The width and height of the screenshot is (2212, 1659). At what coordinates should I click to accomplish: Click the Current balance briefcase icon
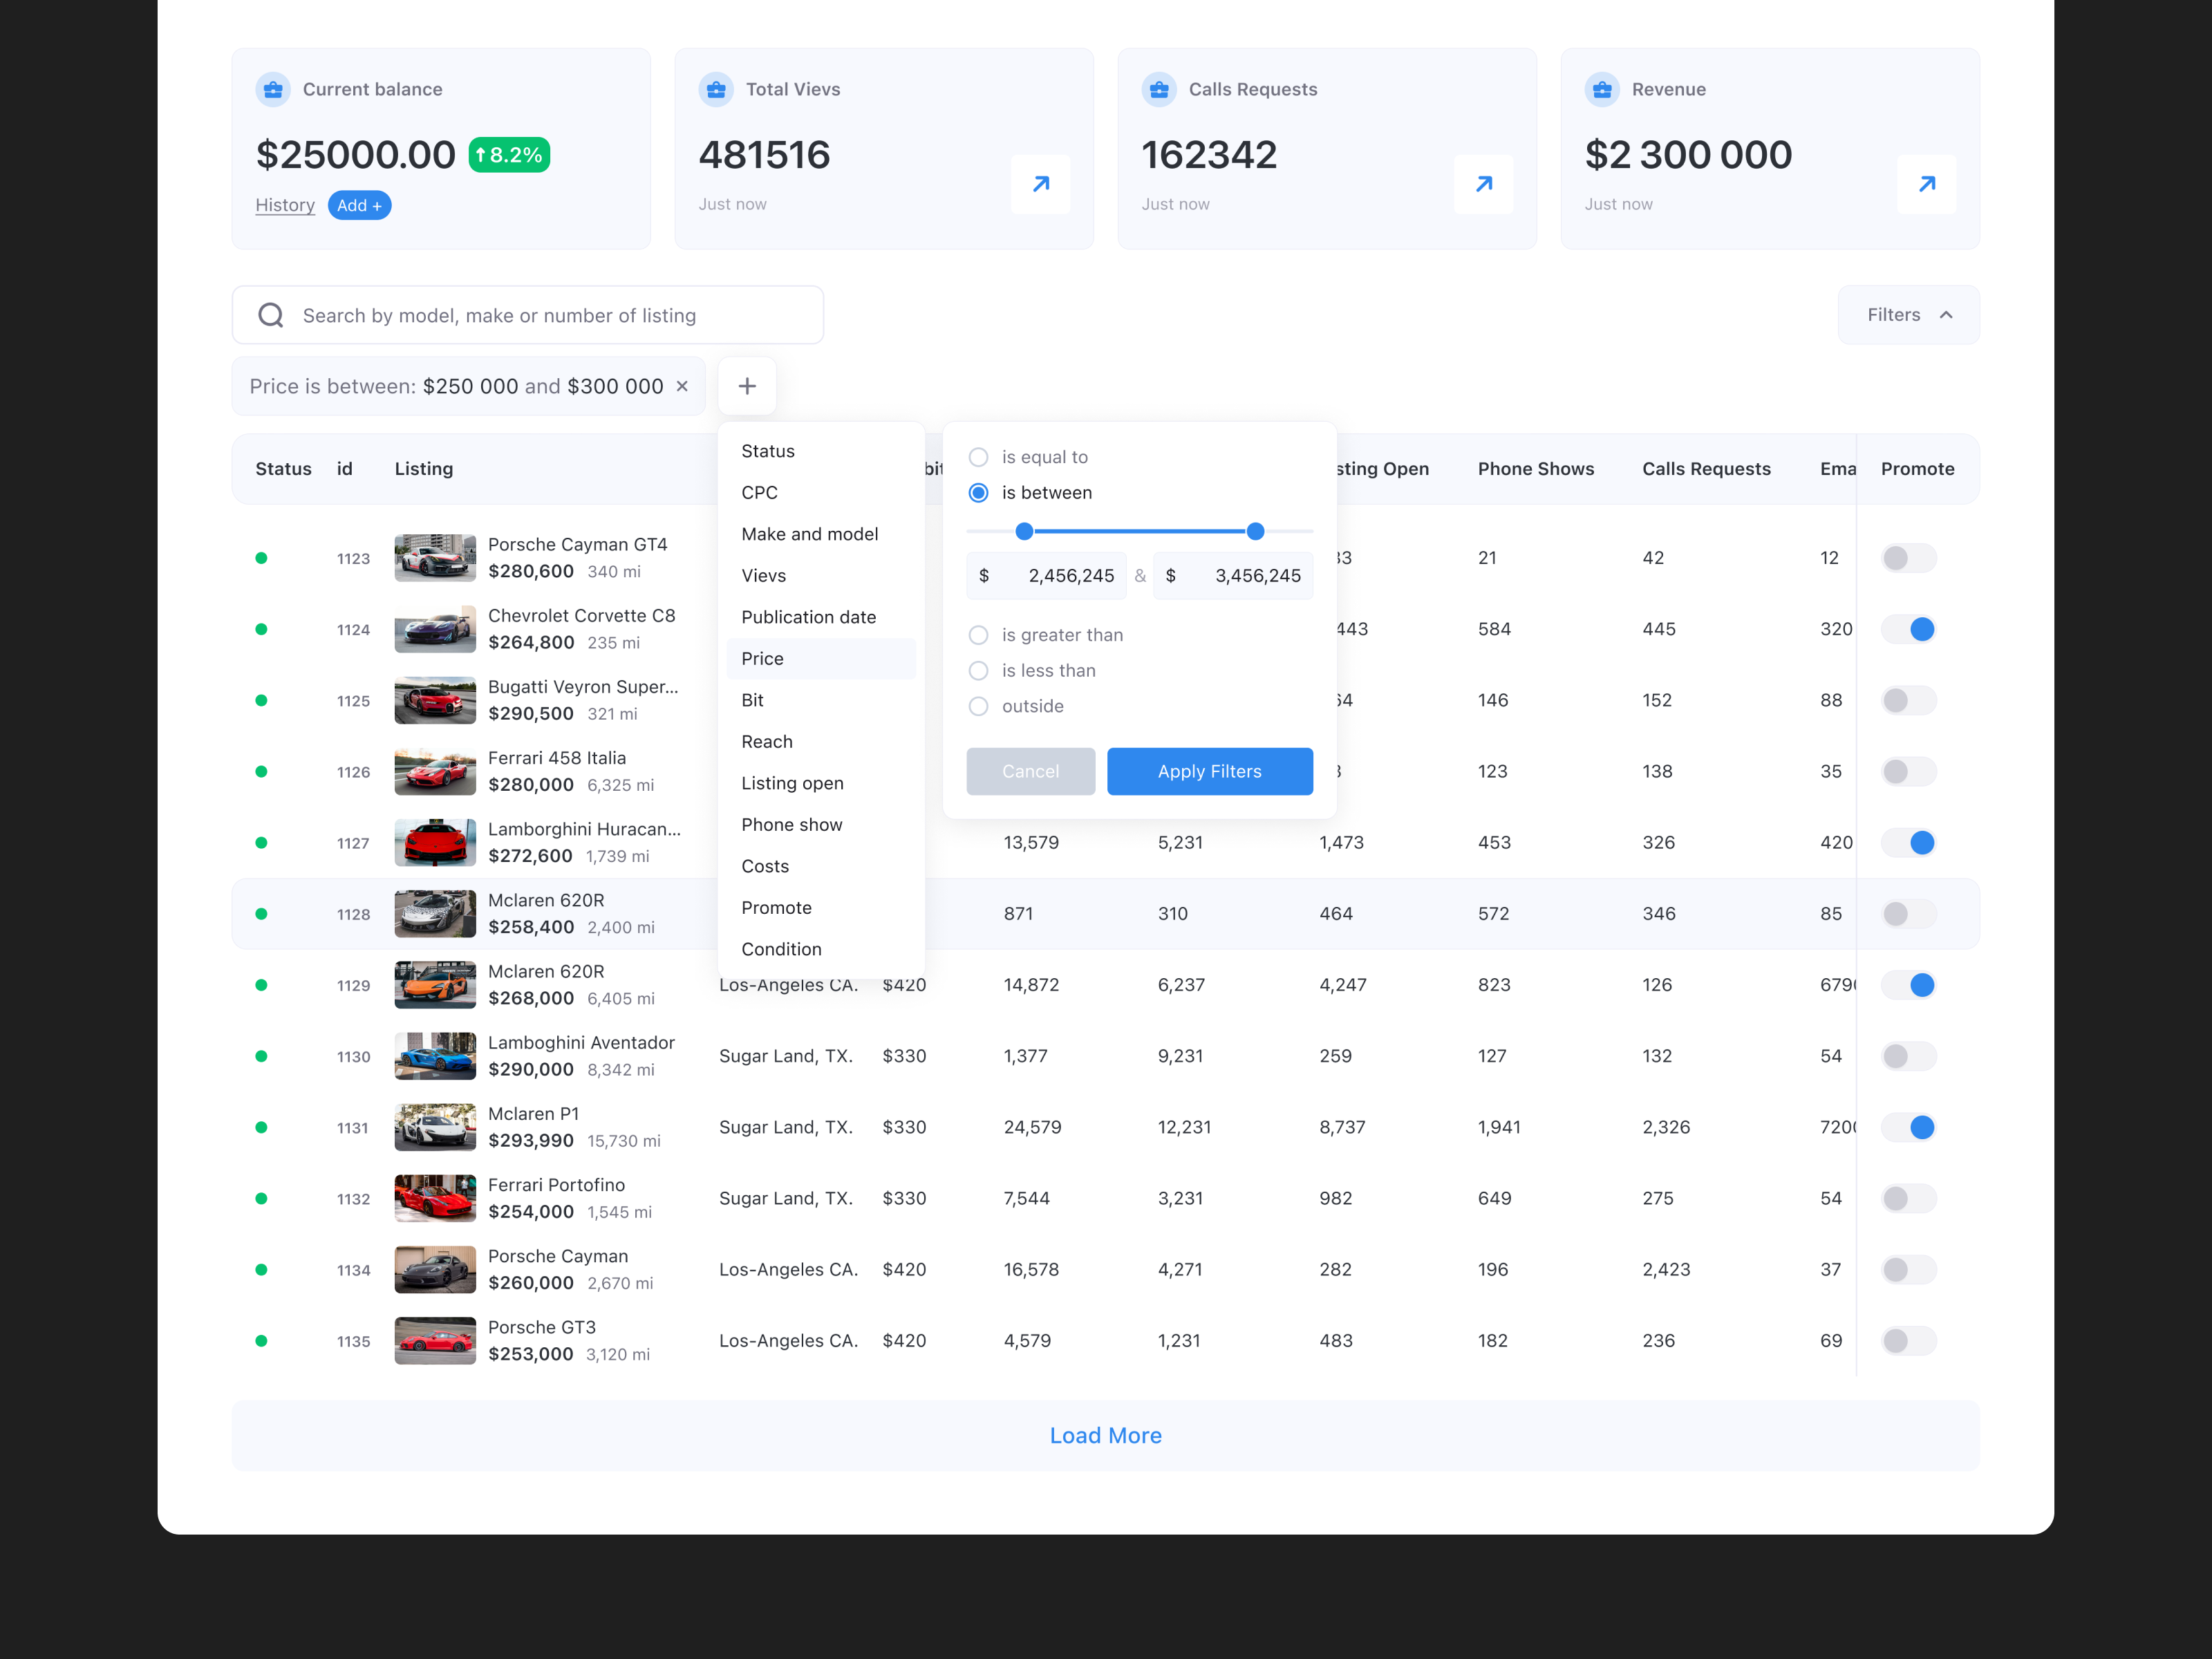[273, 89]
